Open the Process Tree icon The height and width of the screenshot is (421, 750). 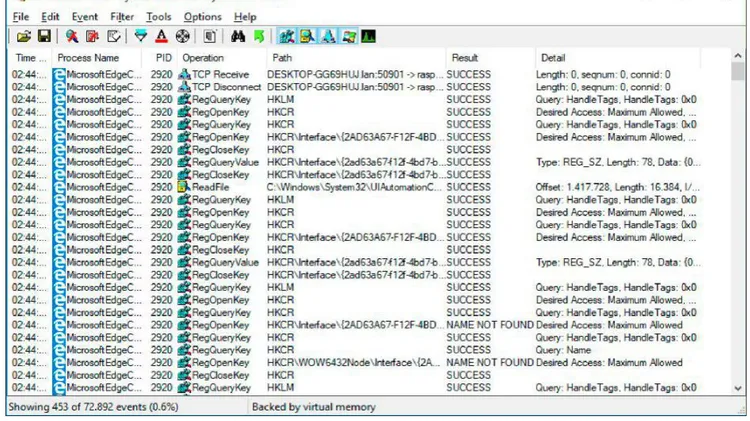coord(210,36)
